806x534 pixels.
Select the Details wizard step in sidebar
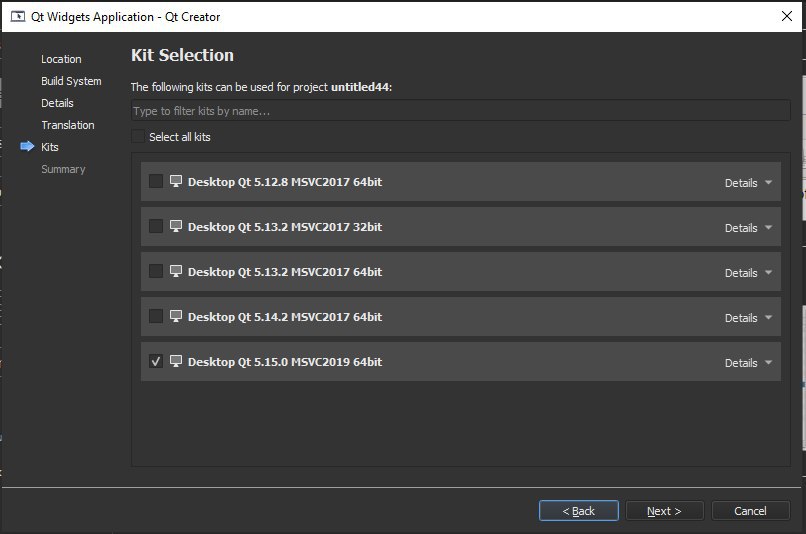(57, 103)
